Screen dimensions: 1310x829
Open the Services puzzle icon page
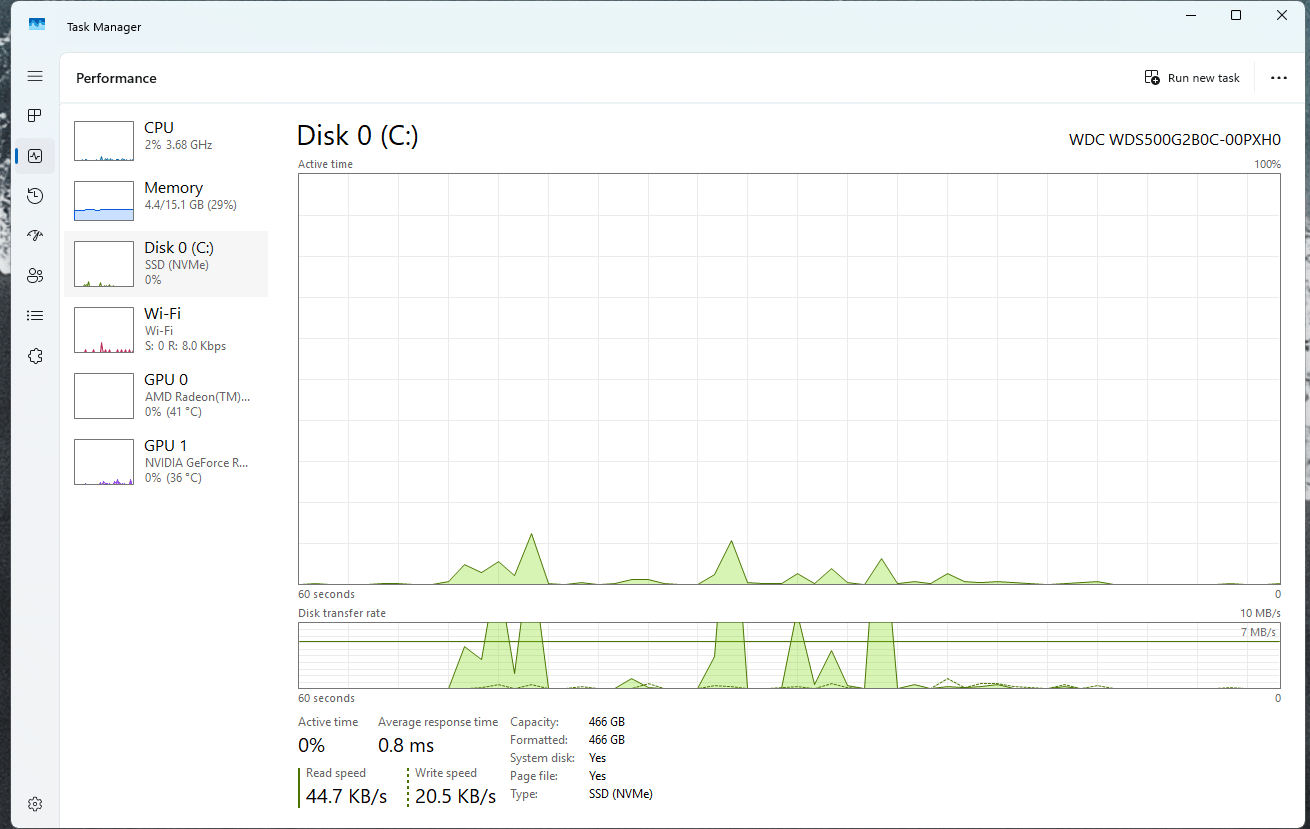(35, 356)
